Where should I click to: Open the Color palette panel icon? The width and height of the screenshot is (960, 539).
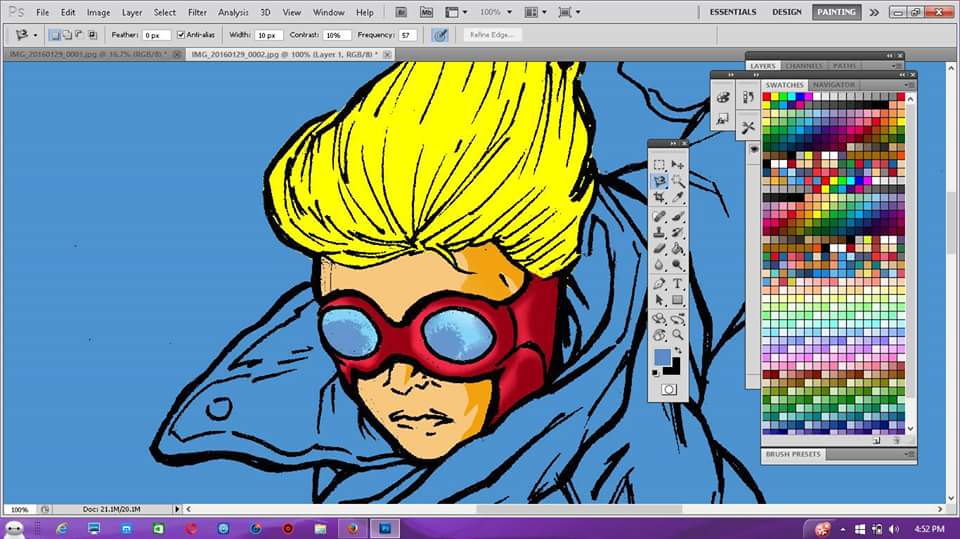pyautogui.click(x=723, y=97)
